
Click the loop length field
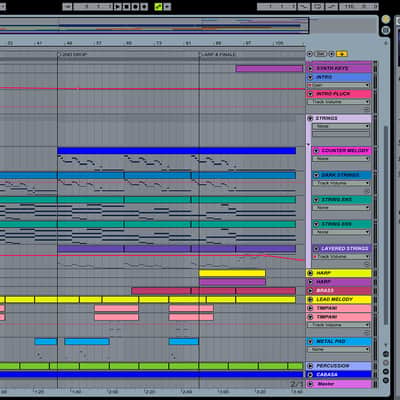pos(359,6)
